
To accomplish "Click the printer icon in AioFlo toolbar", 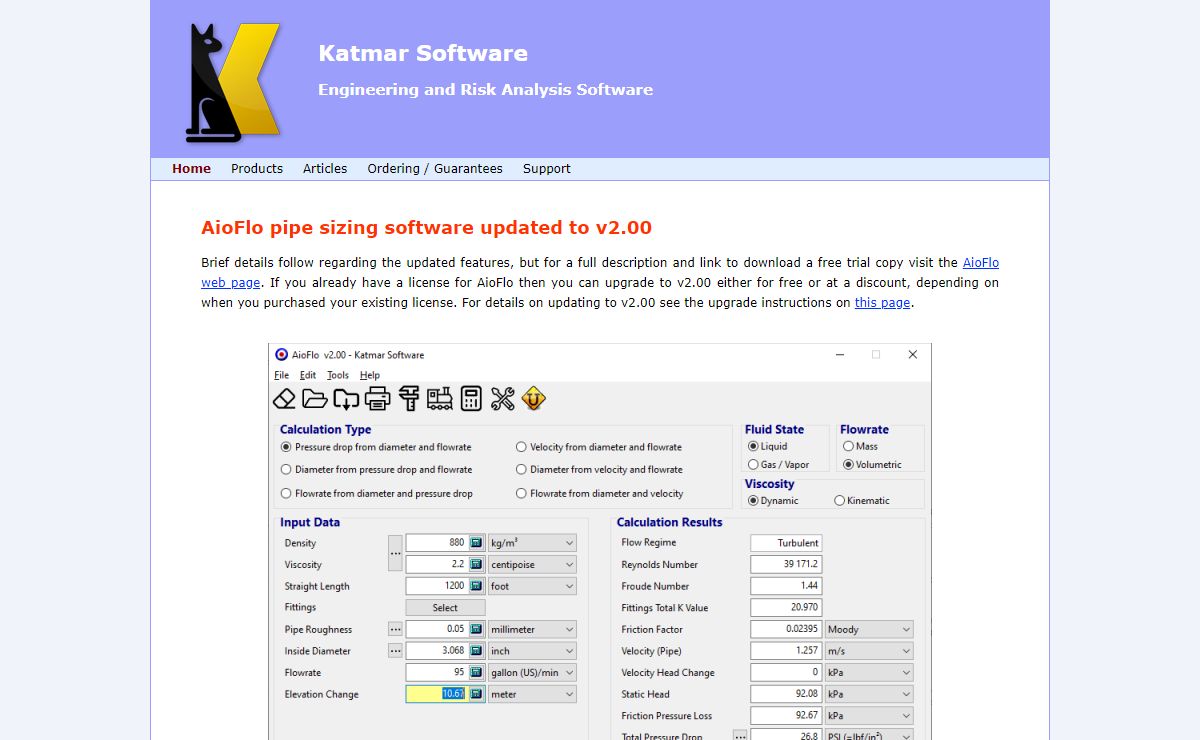I will (x=377, y=399).
